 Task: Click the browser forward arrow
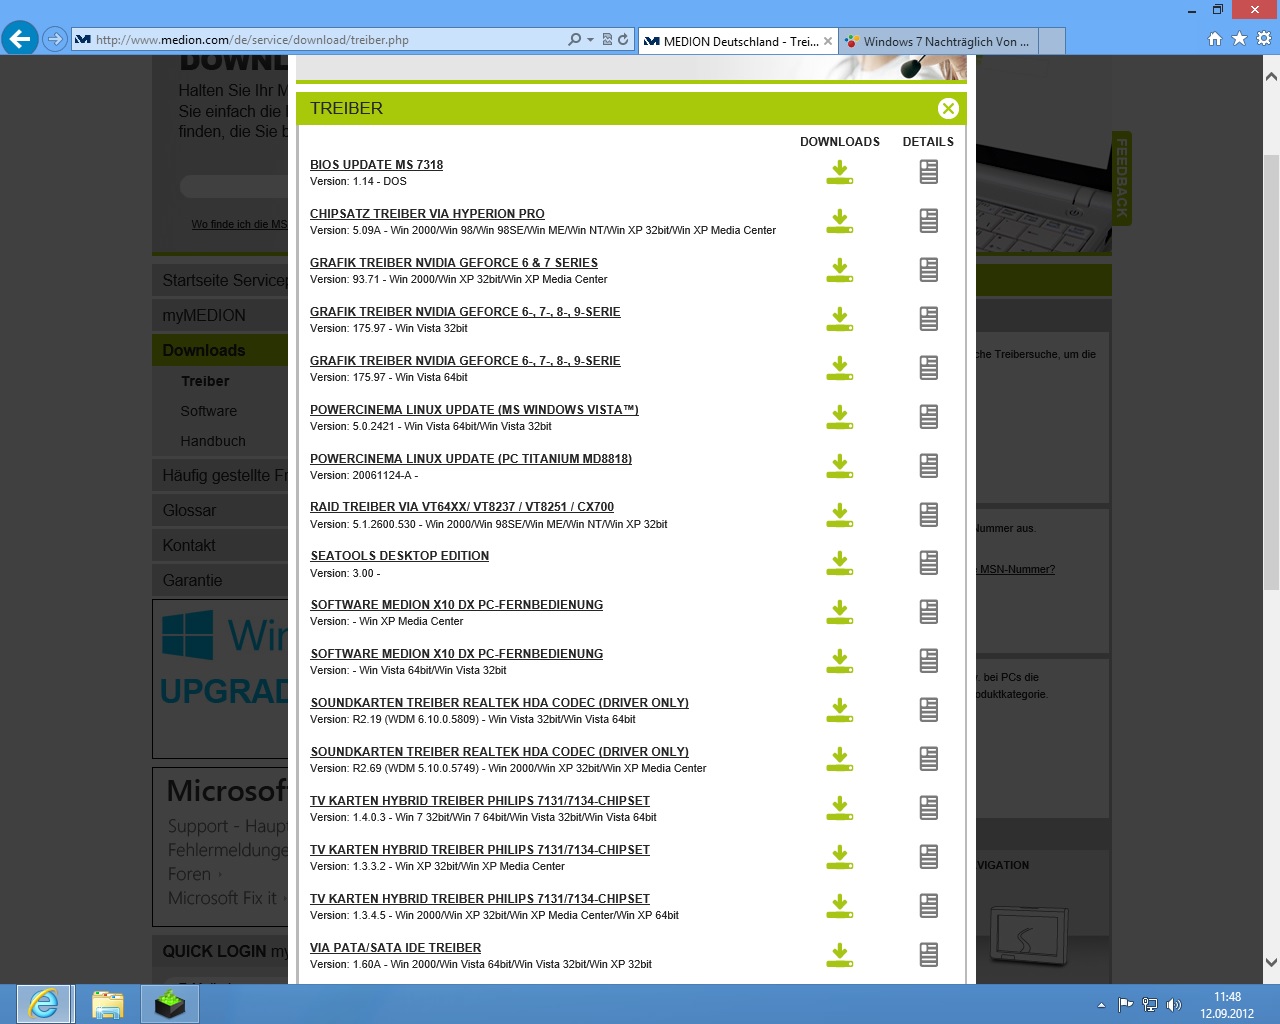pos(55,39)
